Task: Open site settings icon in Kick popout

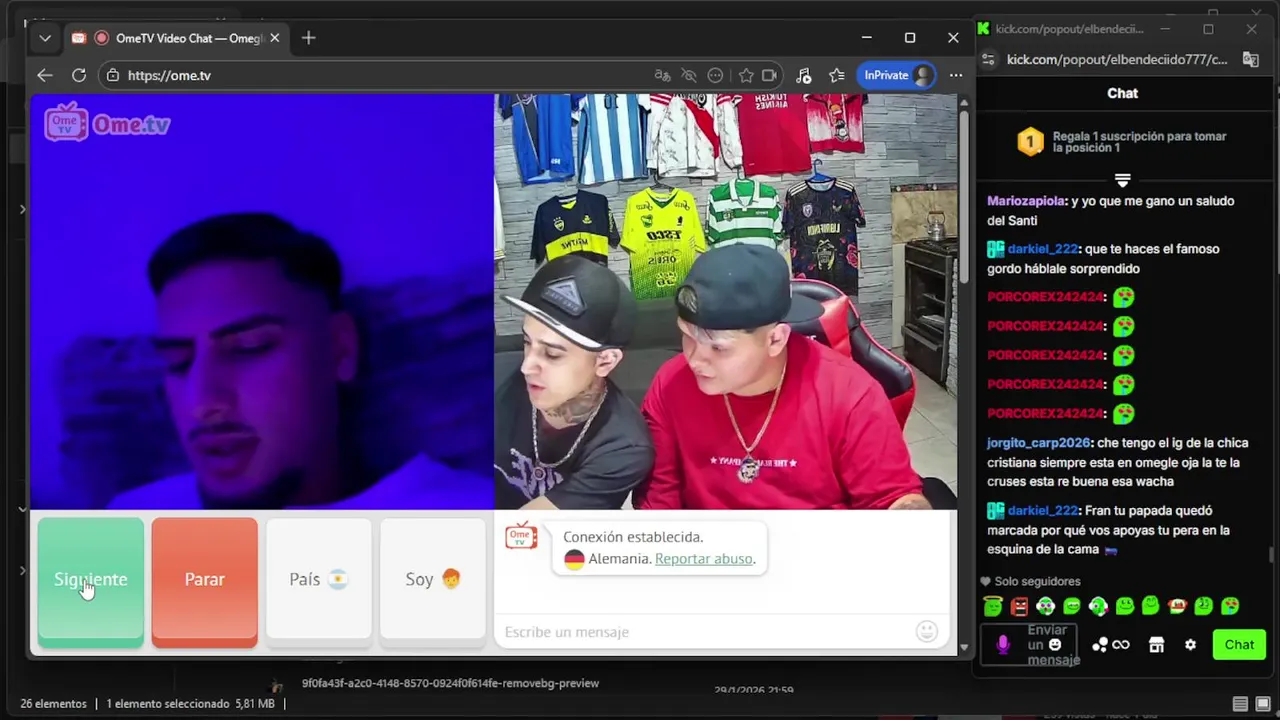Action: click(x=989, y=60)
